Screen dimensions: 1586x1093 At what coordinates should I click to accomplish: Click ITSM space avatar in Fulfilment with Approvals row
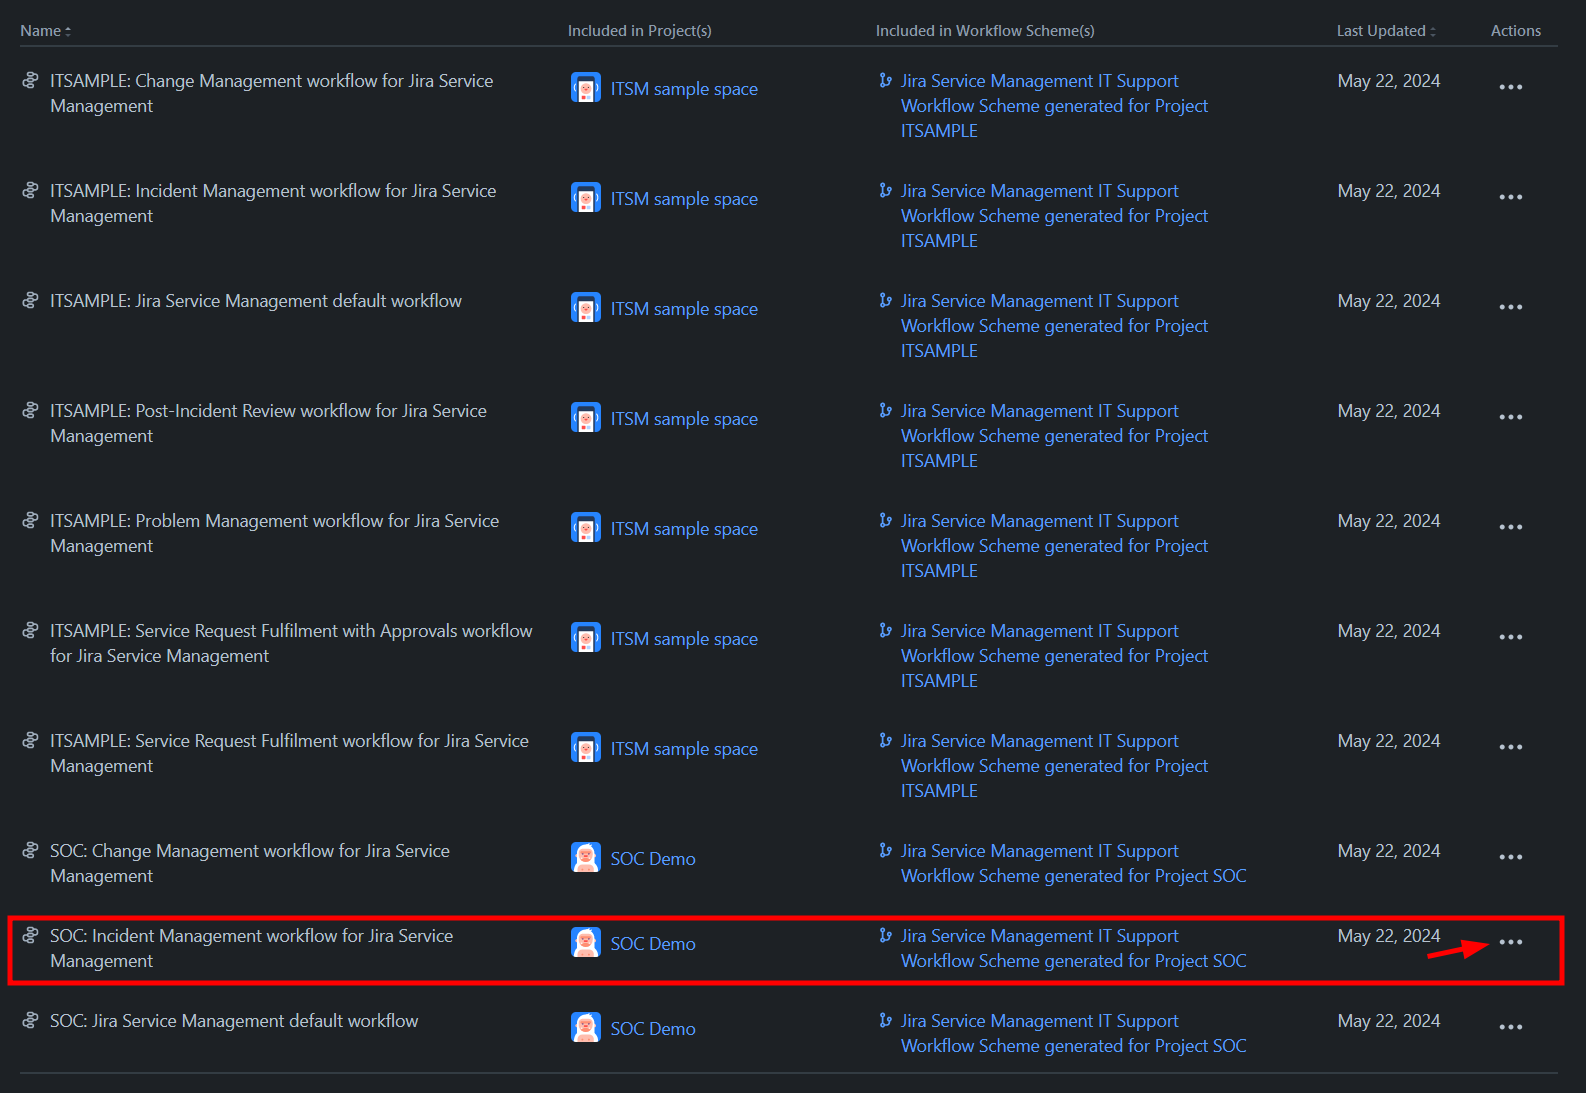[586, 638]
